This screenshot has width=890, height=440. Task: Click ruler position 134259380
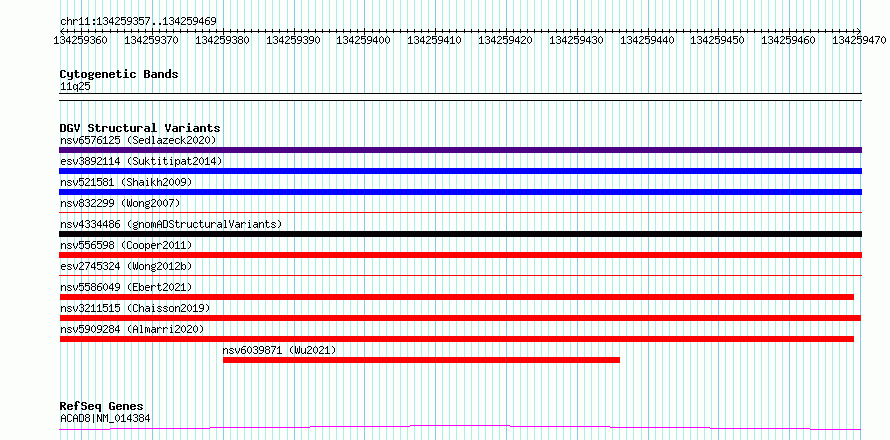pos(222,40)
